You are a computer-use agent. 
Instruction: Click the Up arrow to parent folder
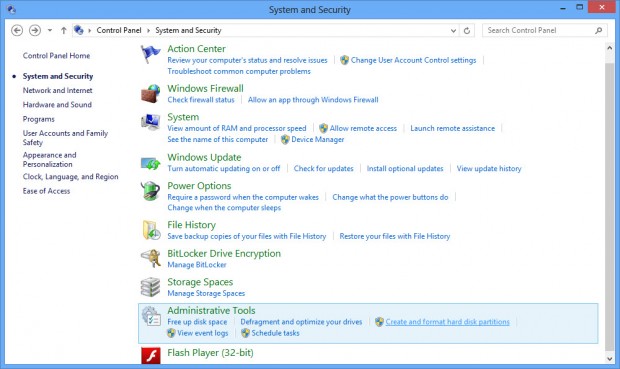[63, 30]
